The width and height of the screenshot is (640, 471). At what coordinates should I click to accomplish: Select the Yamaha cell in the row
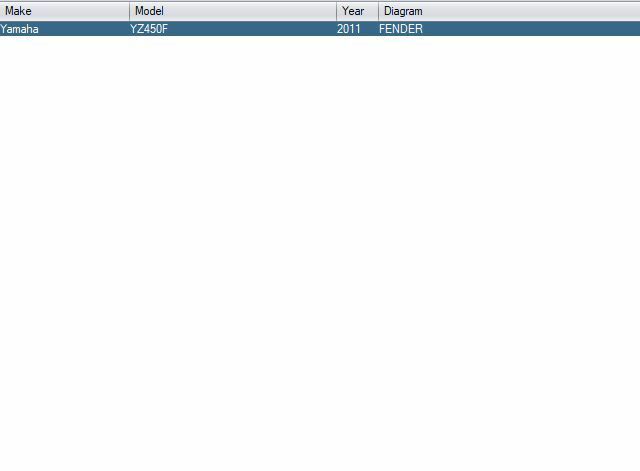click(x=19, y=29)
